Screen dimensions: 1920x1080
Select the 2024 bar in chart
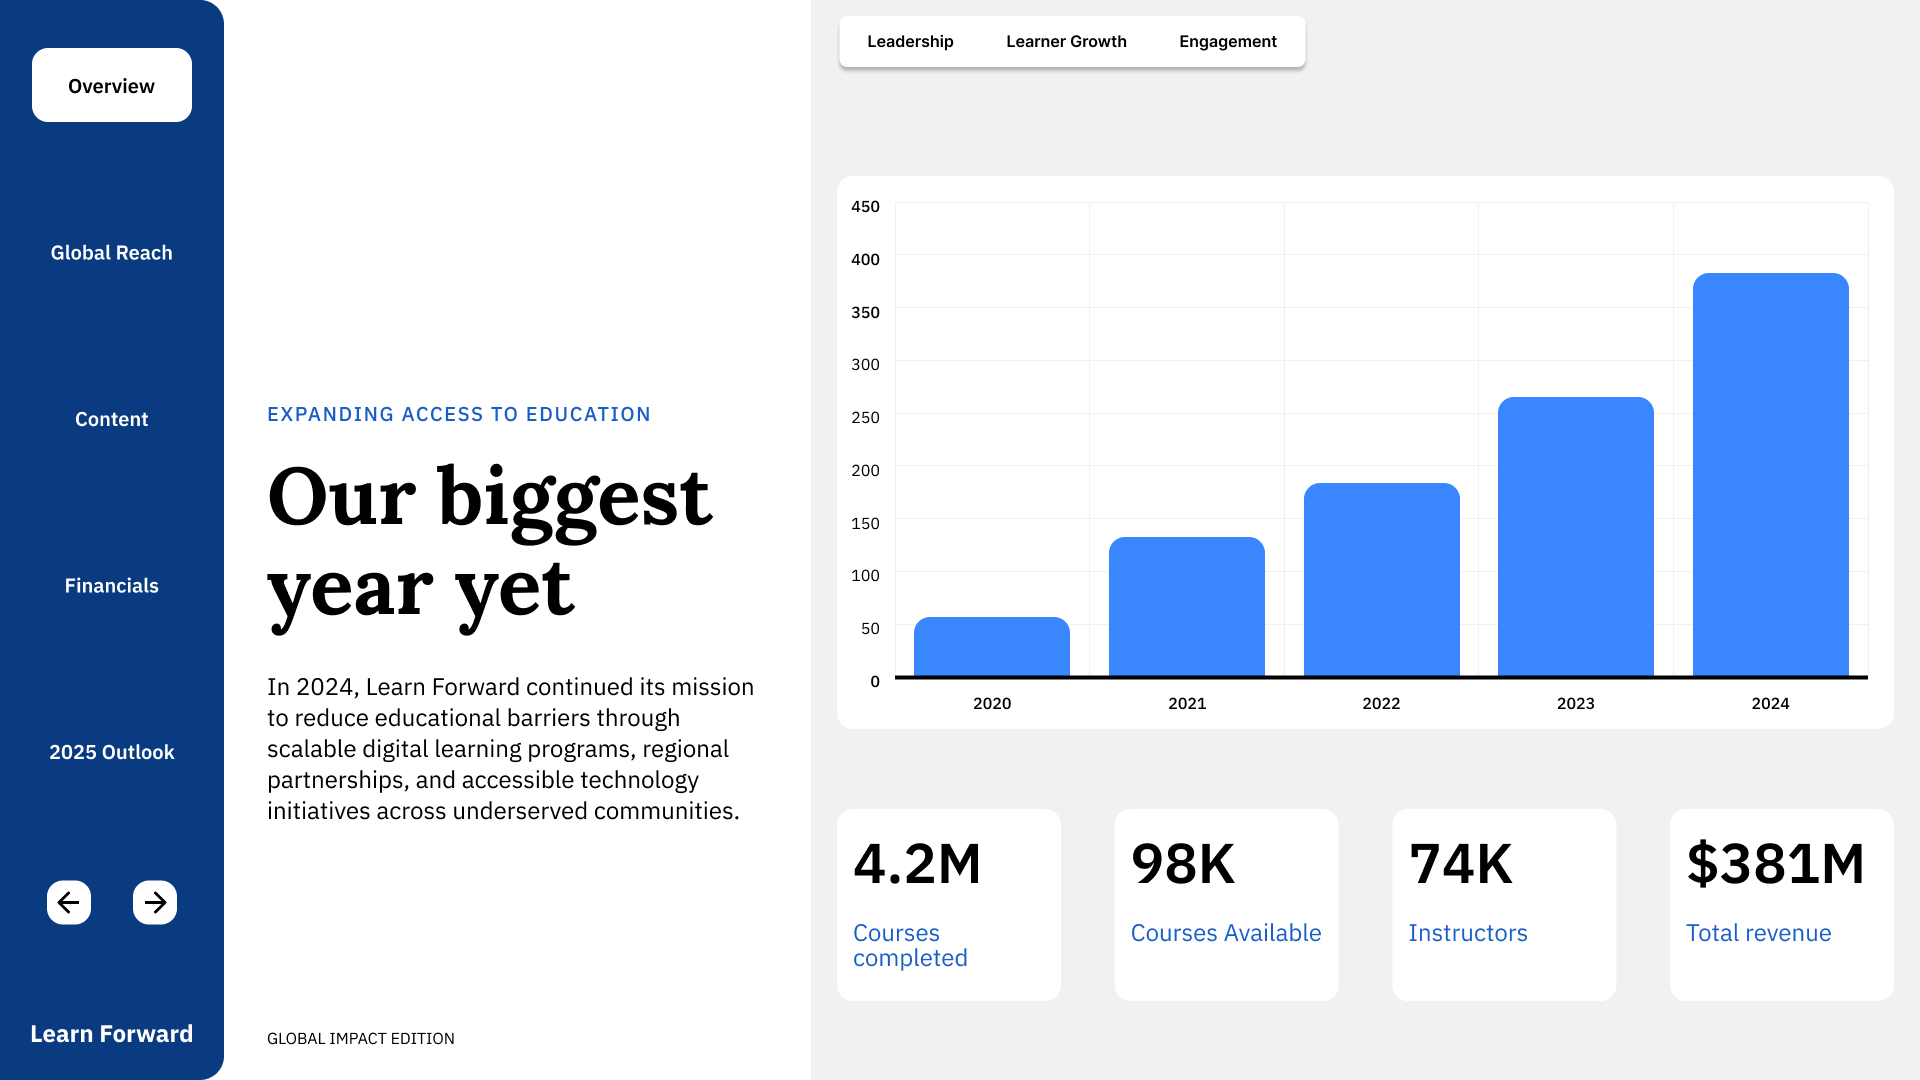(1771, 475)
